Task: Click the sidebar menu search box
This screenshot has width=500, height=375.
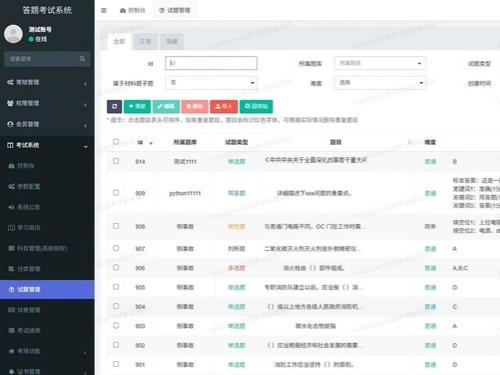Action: pos(47,59)
